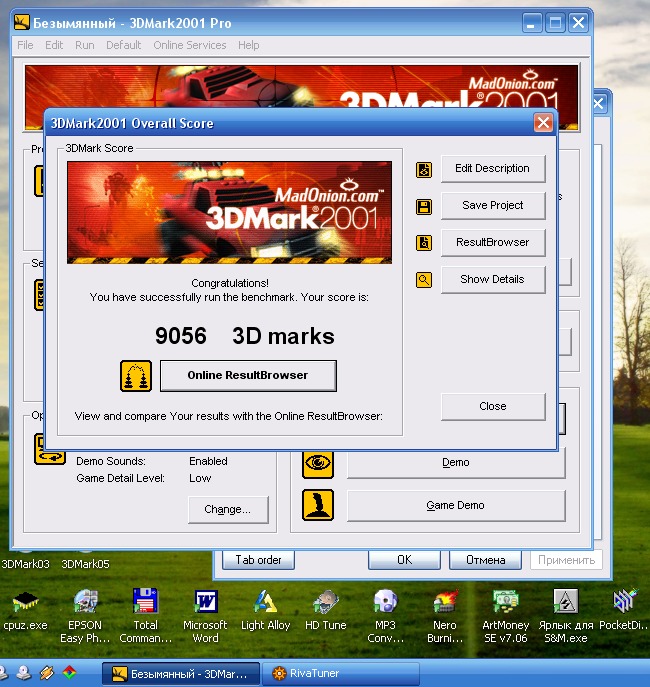Viewport: 650px width, 687px height.
Task: Click the ResultBrowser document icon
Action: (424, 243)
